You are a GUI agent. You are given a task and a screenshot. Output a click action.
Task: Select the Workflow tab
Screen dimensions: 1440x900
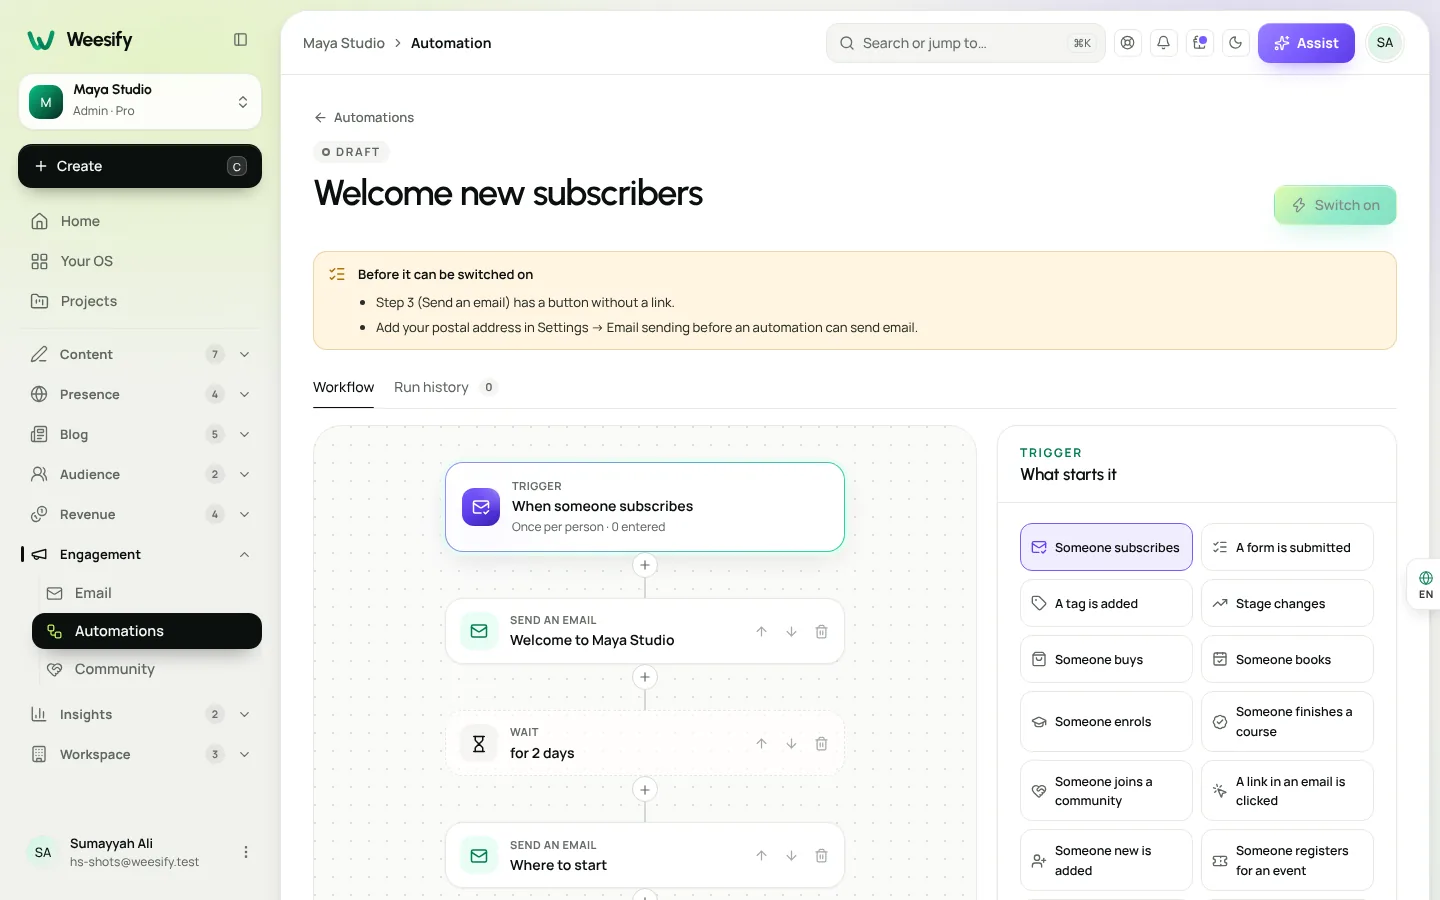point(343,387)
